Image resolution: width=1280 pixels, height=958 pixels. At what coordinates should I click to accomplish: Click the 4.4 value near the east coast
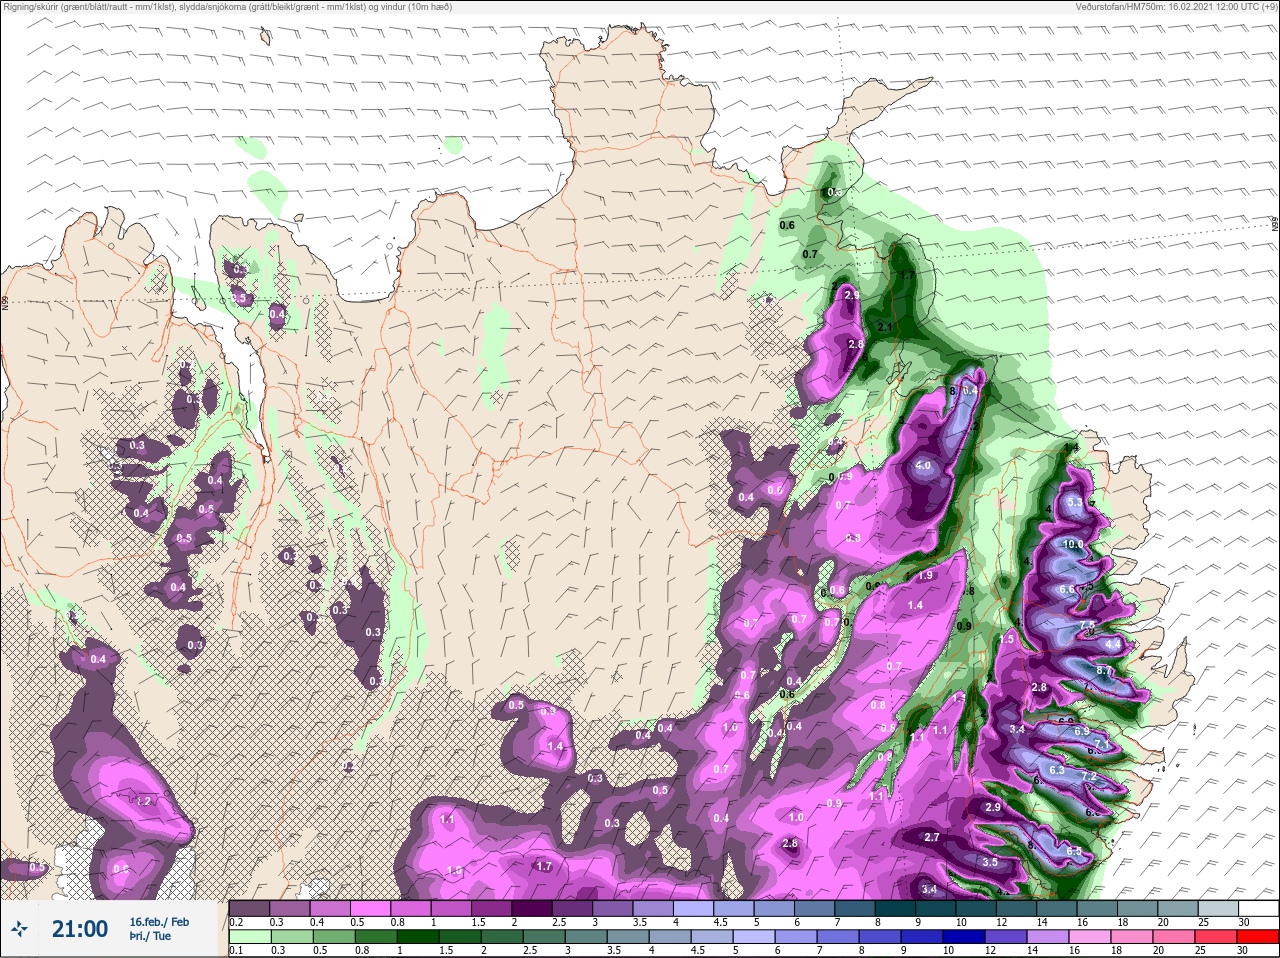coord(1113,645)
